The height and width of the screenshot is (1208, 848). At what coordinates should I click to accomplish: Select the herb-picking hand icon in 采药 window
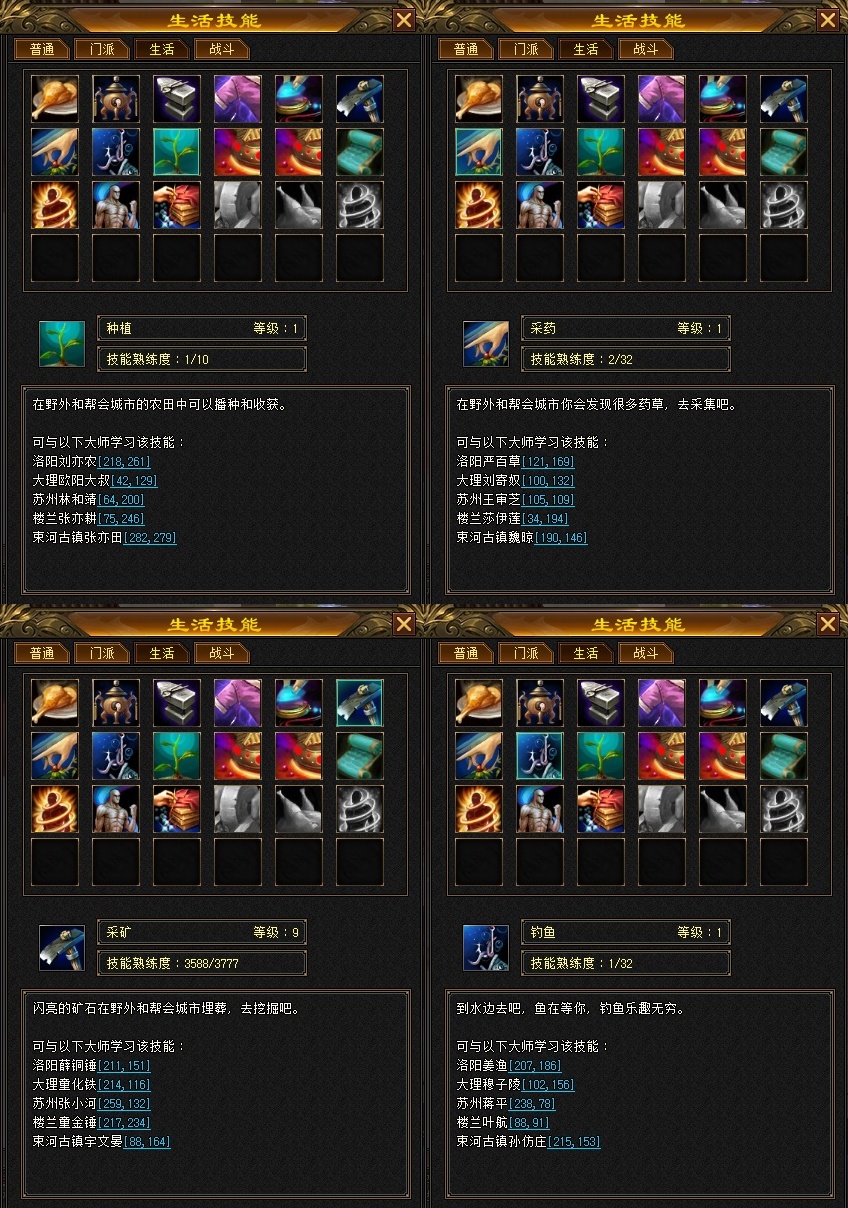click(479, 152)
